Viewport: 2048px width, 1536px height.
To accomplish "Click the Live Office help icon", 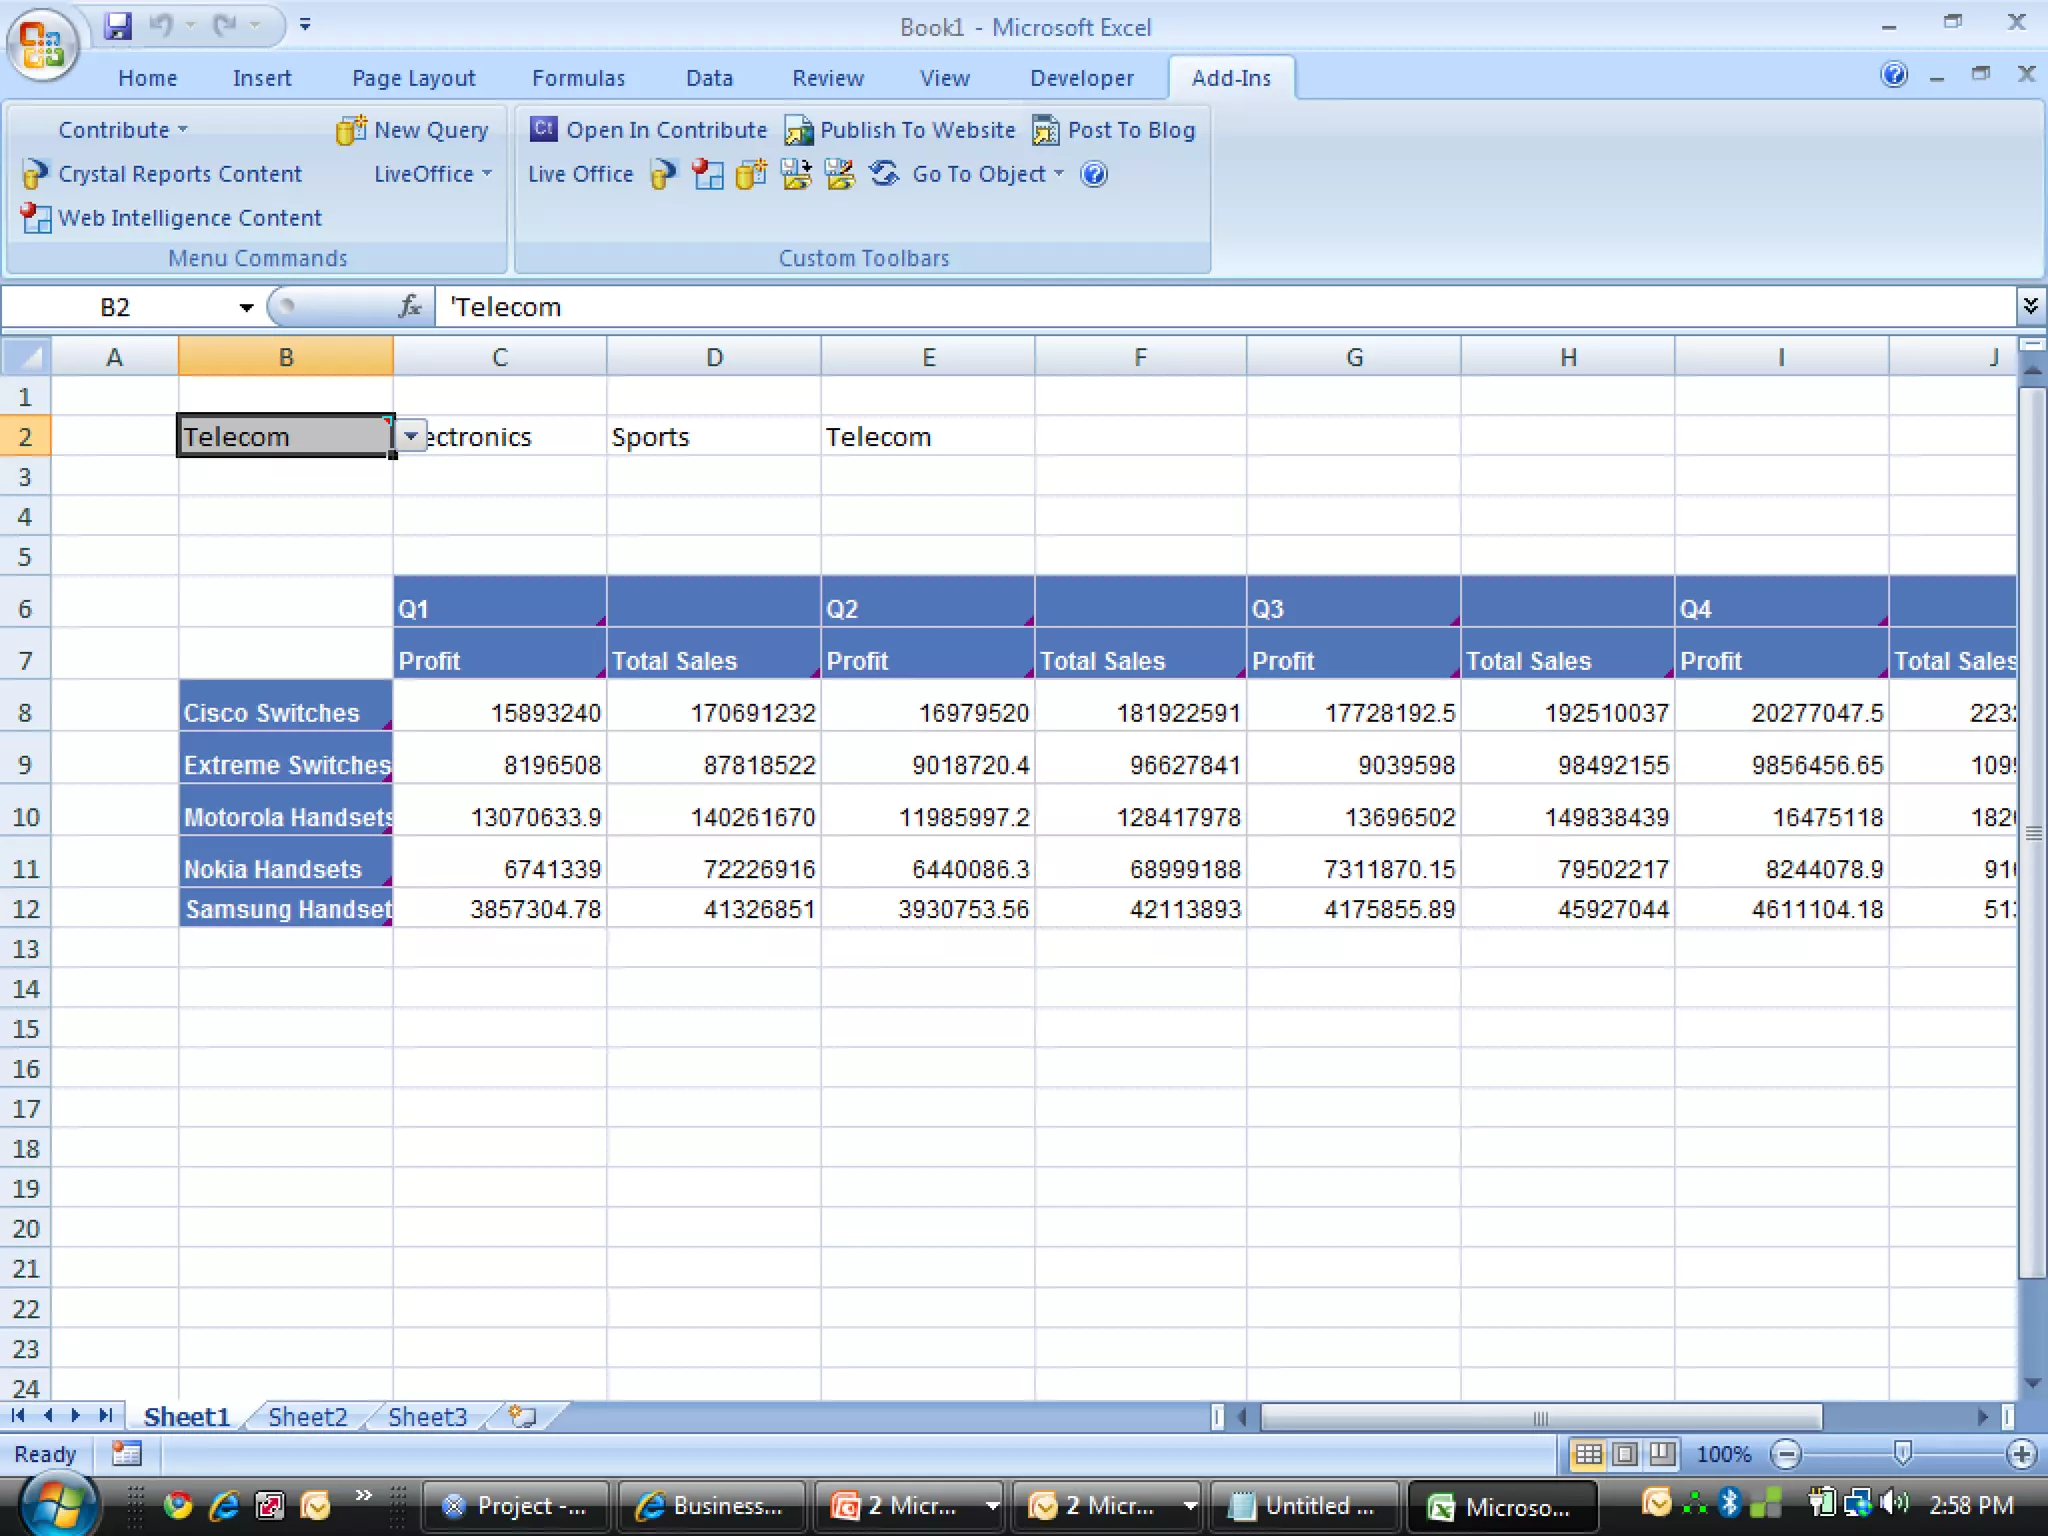I will pyautogui.click(x=1095, y=174).
